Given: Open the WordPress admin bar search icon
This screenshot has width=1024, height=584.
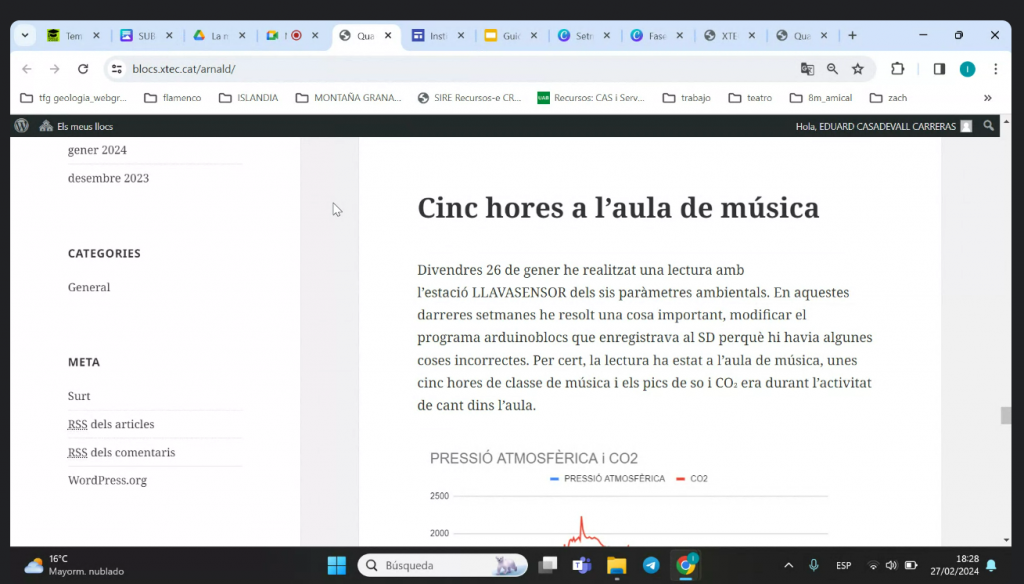Looking at the screenshot, I should (988, 126).
